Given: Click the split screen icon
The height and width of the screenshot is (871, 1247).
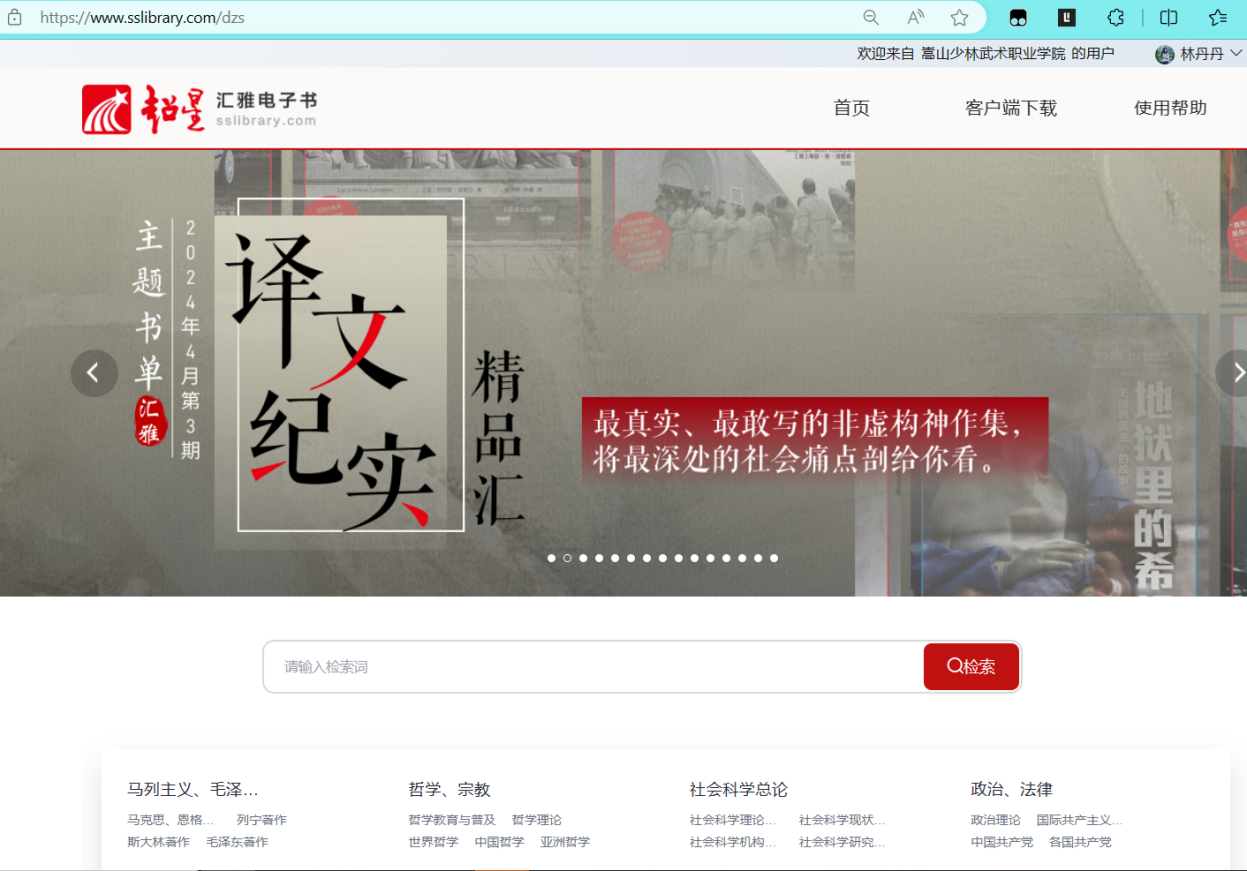Looking at the screenshot, I should 1168,17.
